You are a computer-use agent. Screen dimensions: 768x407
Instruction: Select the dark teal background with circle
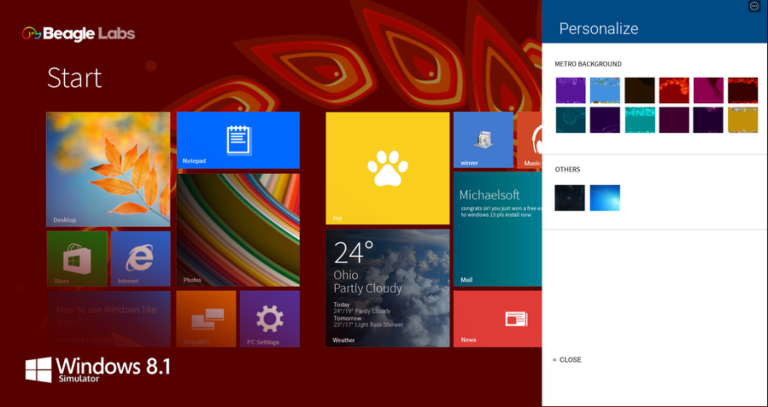point(570,120)
